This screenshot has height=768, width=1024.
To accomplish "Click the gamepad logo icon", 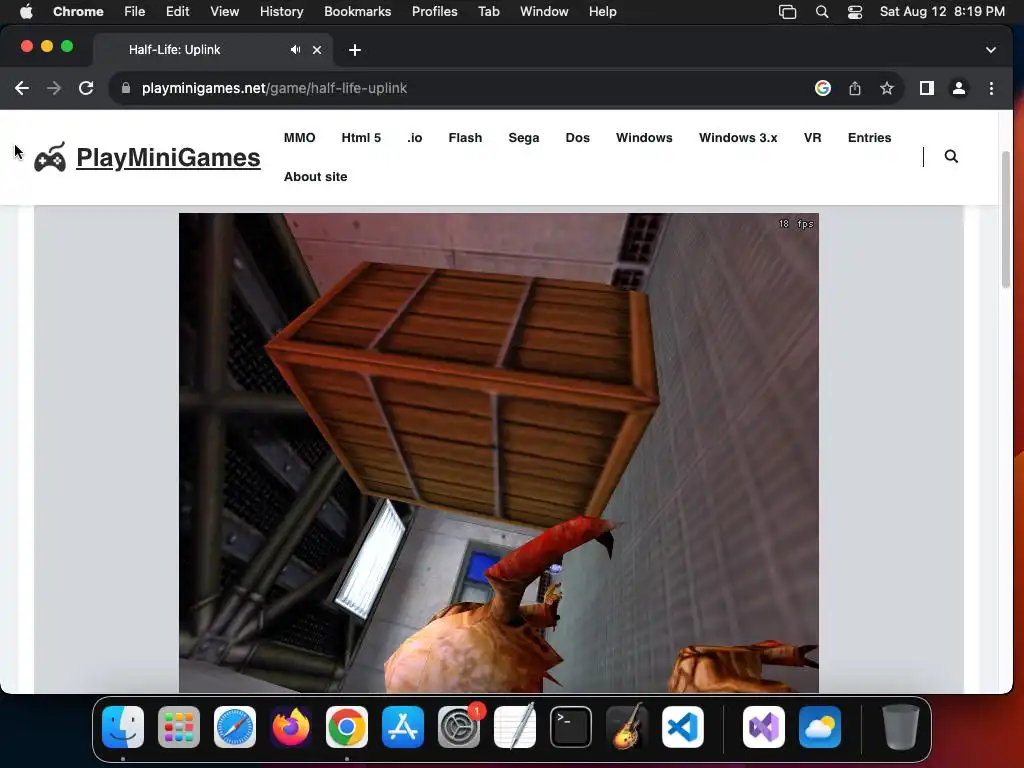I will pos(50,157).
